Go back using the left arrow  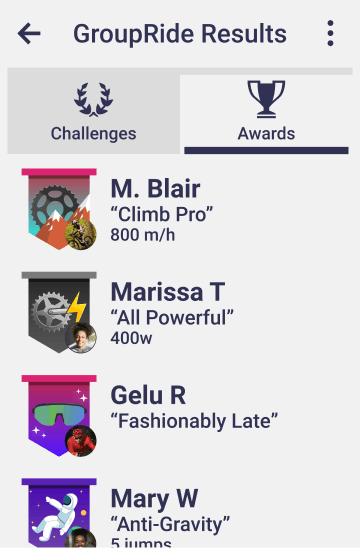[x=29, y=34]
